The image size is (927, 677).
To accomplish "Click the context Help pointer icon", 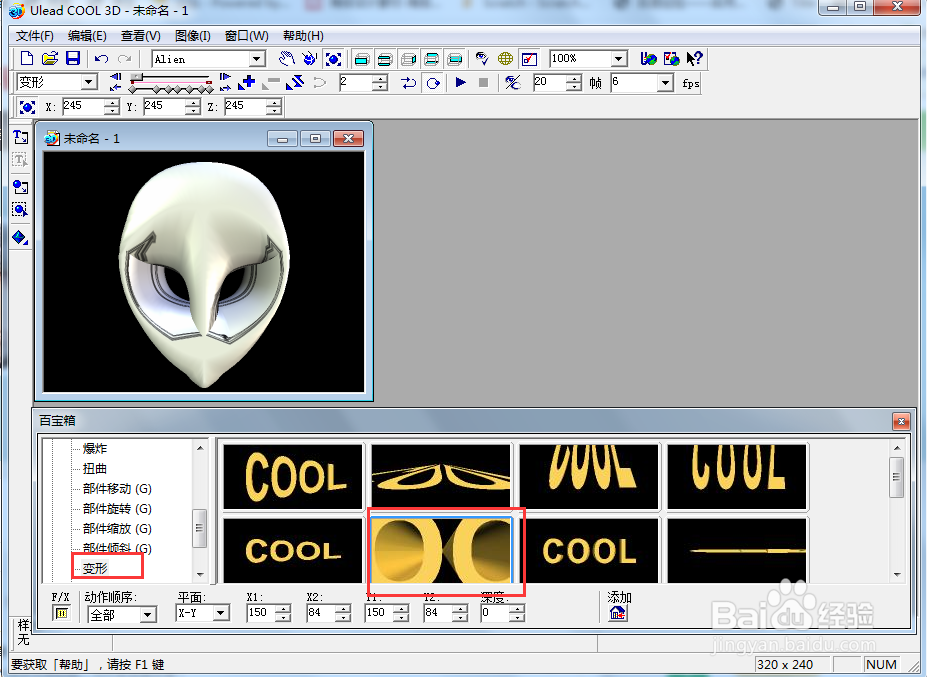I will 694,59.
